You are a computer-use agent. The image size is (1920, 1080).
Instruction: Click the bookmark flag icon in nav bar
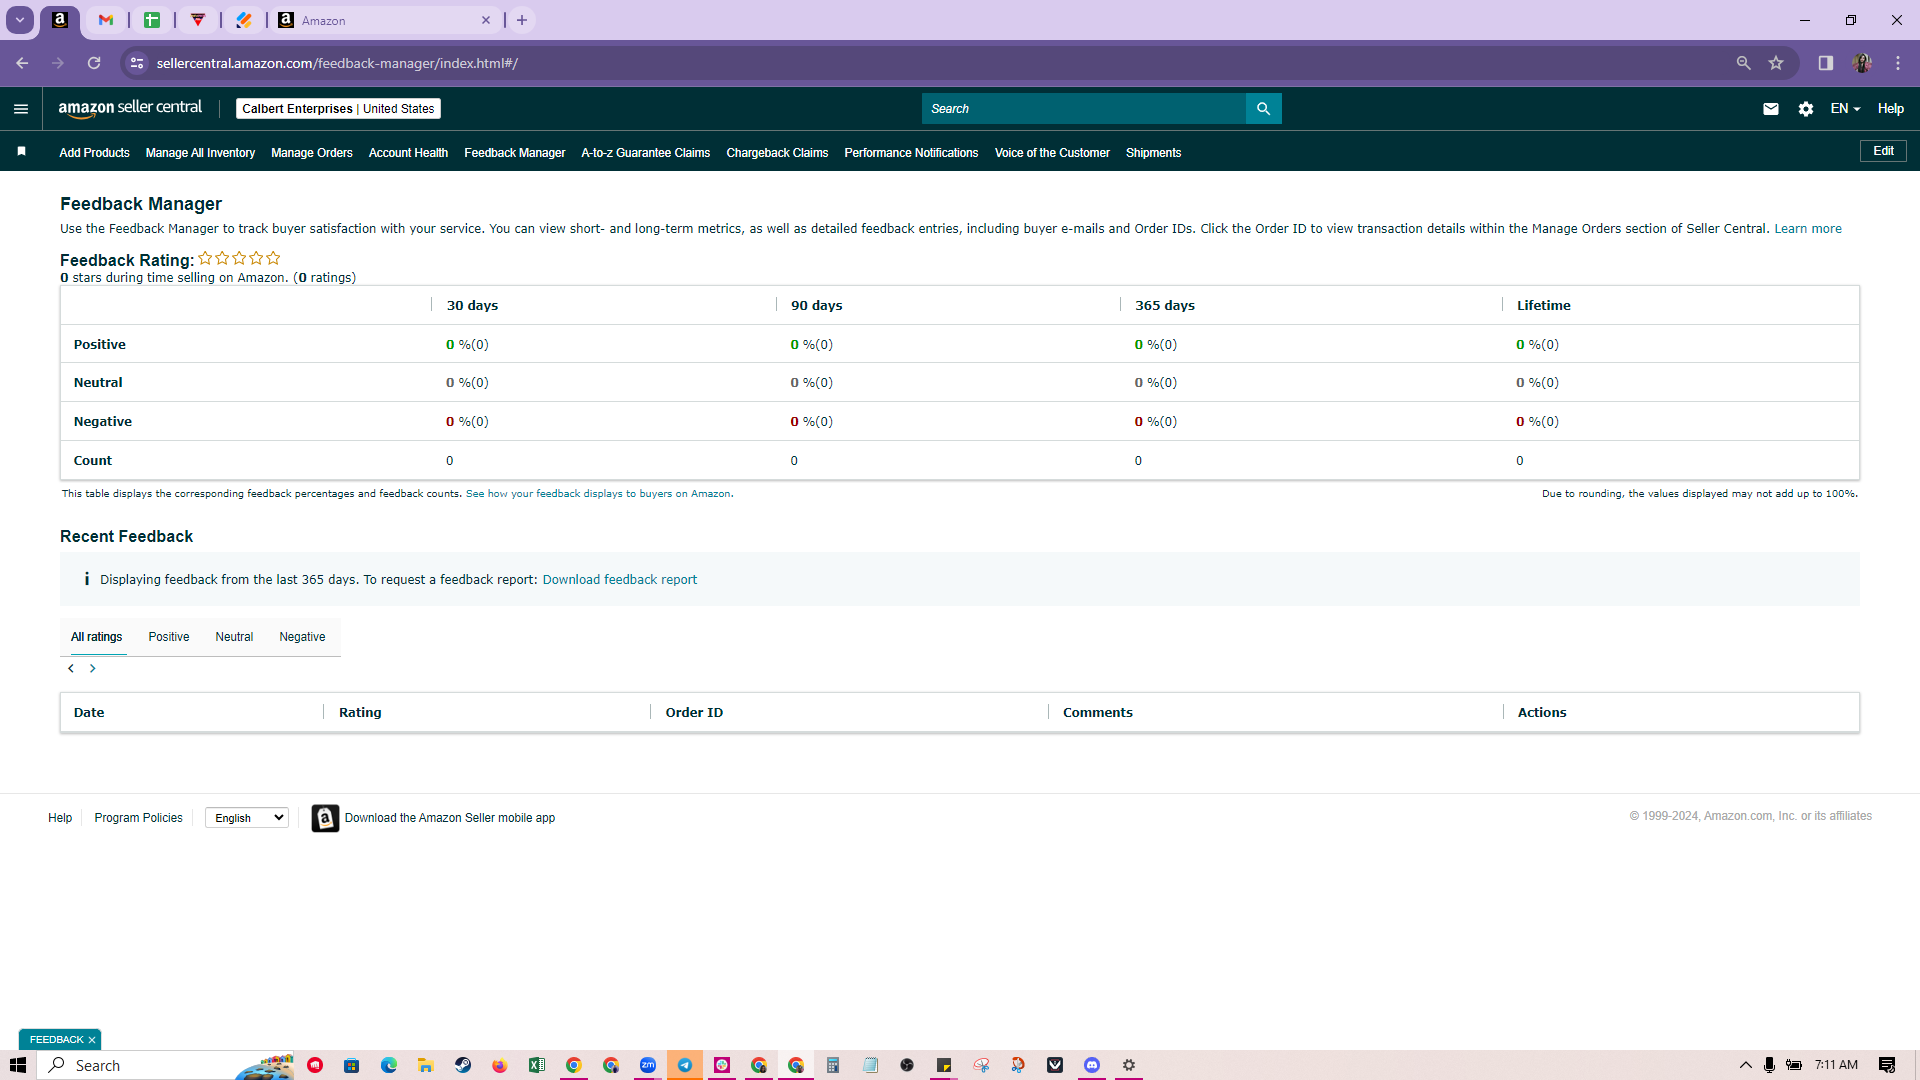tap(22, 152)
